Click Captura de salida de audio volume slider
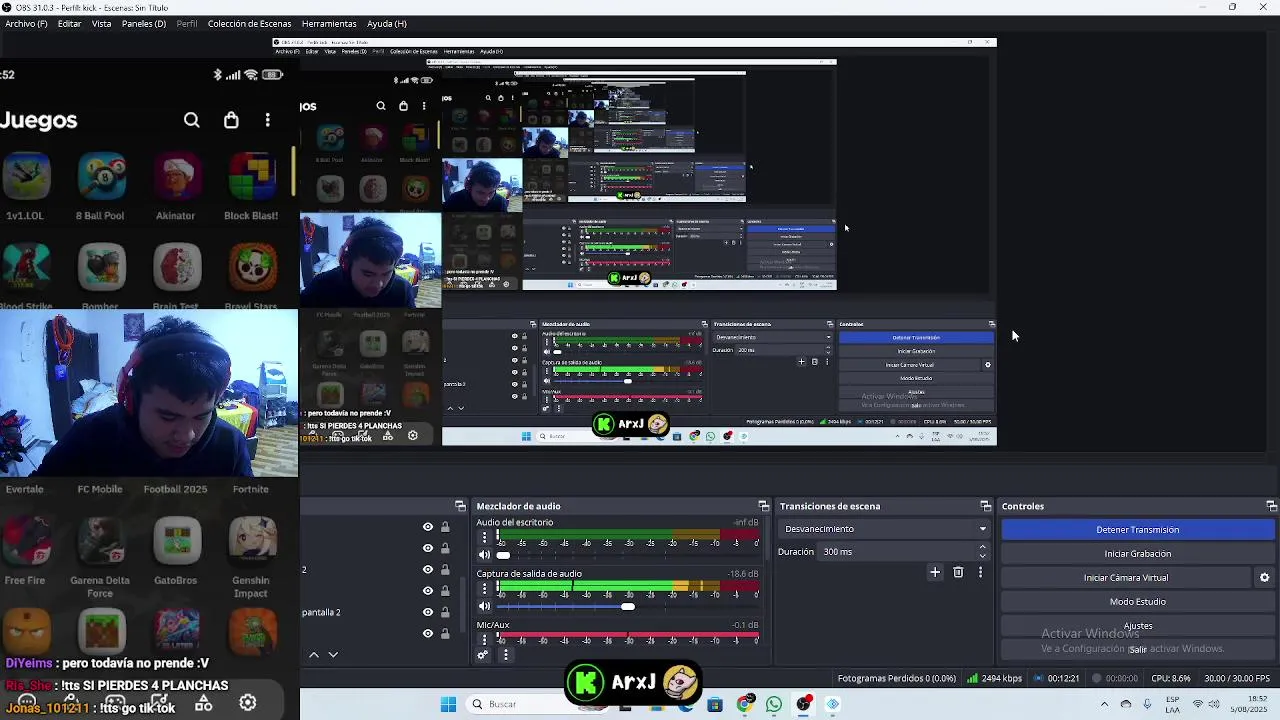Image resolution: width=1280 pixels, height=720 pixels. pyautogui.click(x=627, y=606)
